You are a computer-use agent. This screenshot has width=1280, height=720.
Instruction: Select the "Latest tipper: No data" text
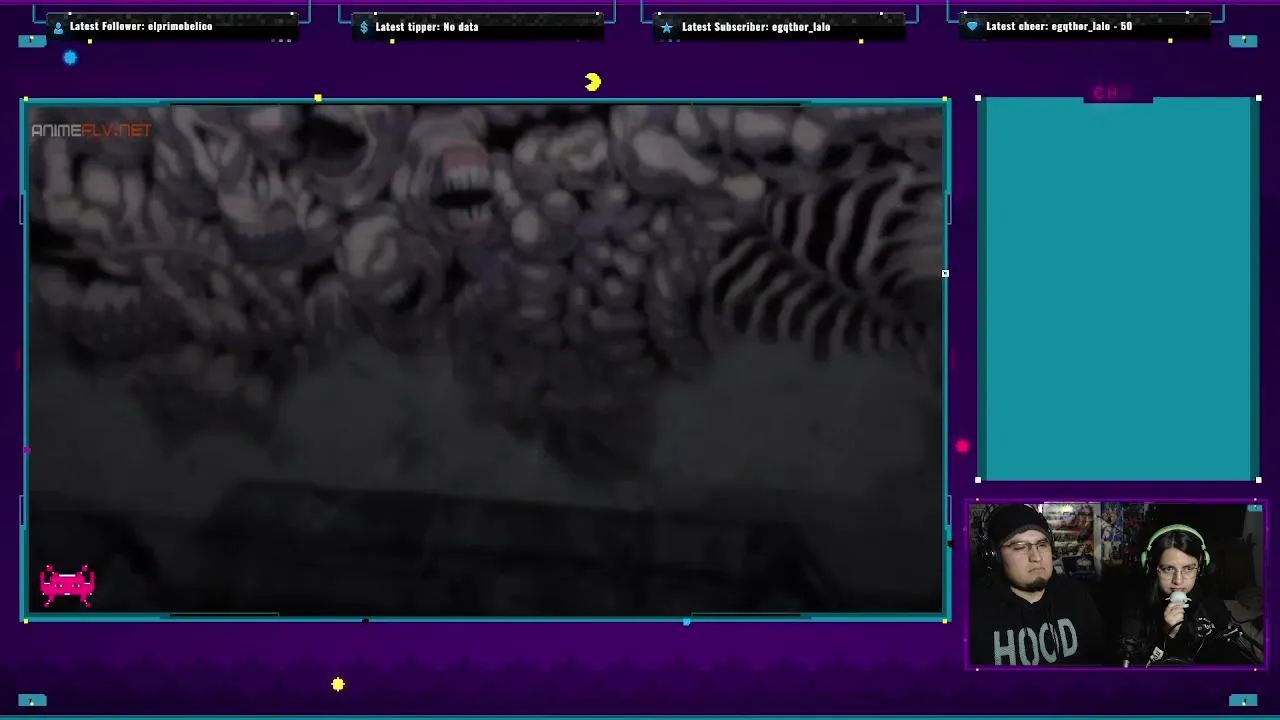click(427, 27)
